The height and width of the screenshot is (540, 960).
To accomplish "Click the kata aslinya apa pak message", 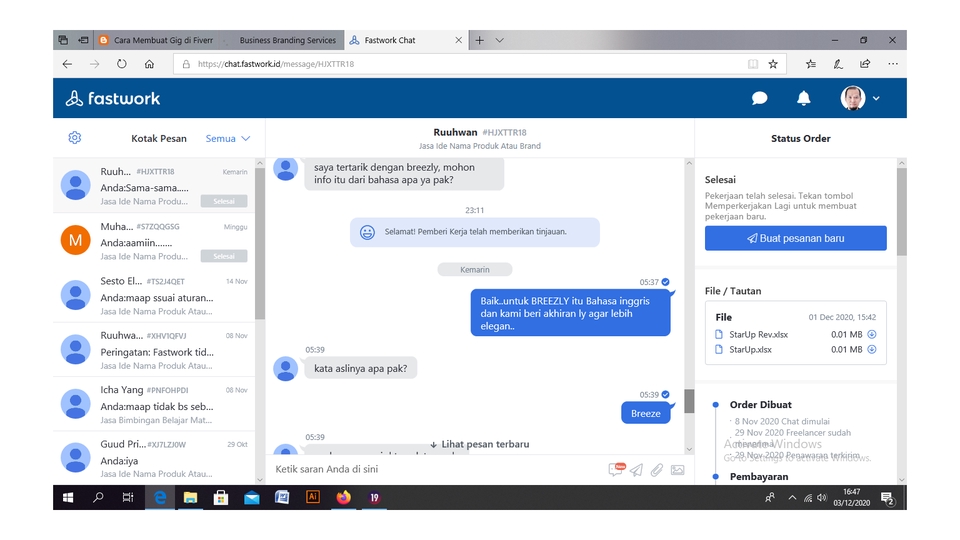I will [x=361, y=369].
